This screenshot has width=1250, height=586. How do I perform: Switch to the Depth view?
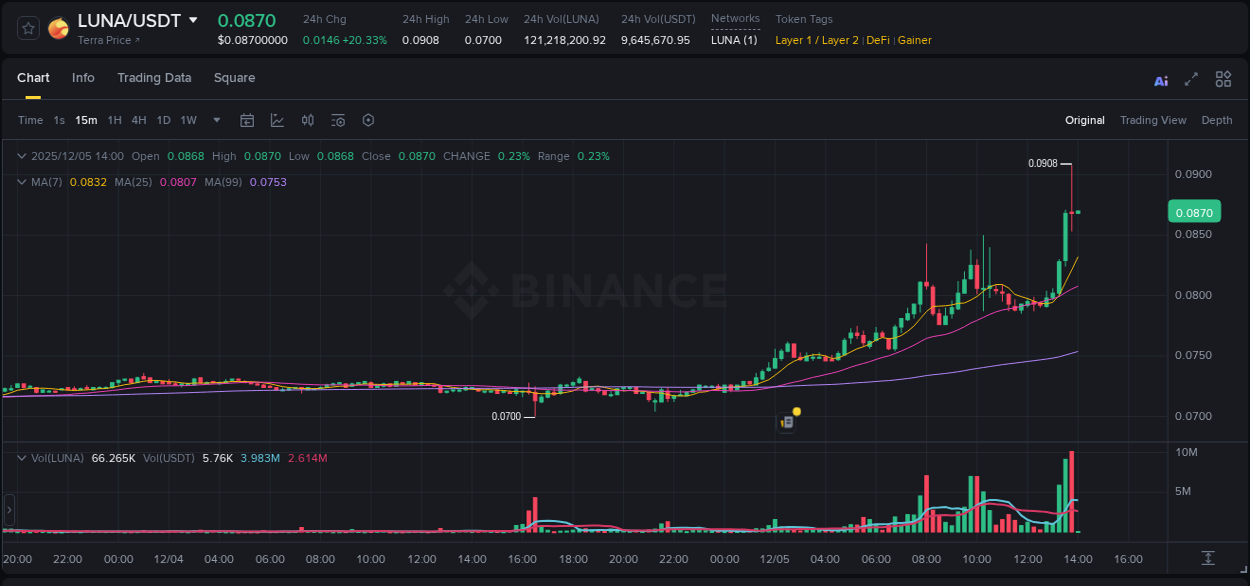point(1217,120)
